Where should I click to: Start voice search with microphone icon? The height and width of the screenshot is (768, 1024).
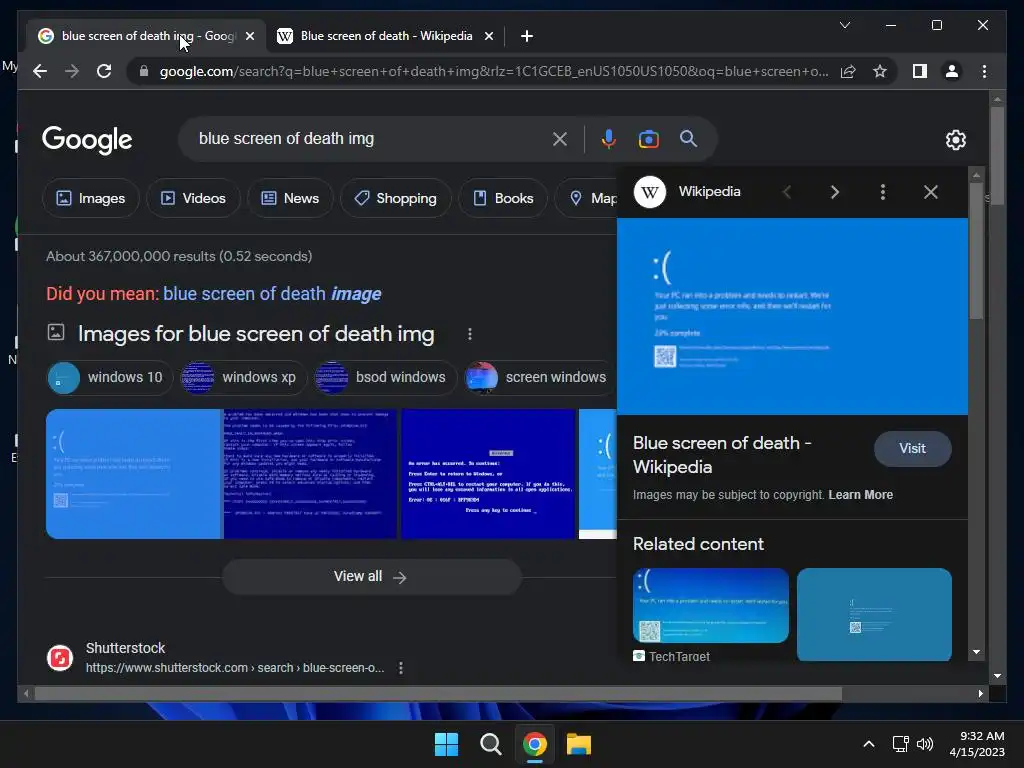coord(608,139)
